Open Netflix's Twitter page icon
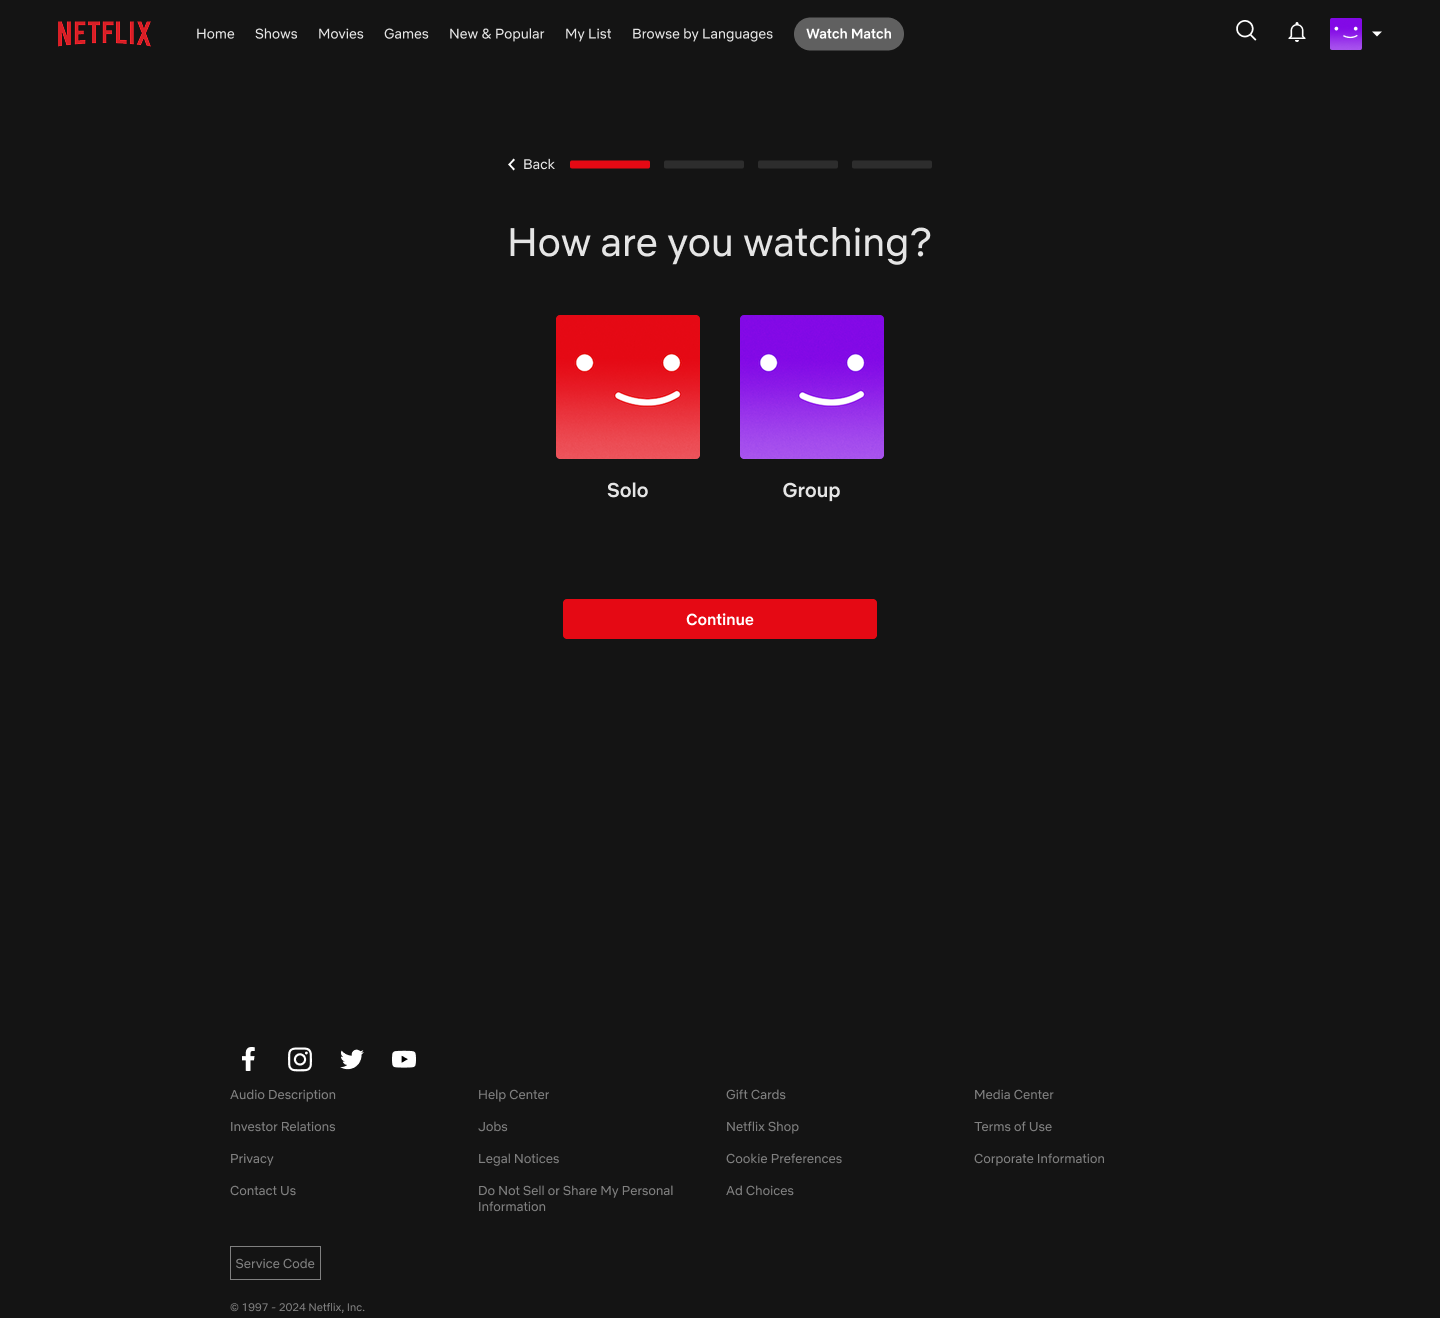This screenshot has width=1440, height=1318. (x=352, y=1059)
